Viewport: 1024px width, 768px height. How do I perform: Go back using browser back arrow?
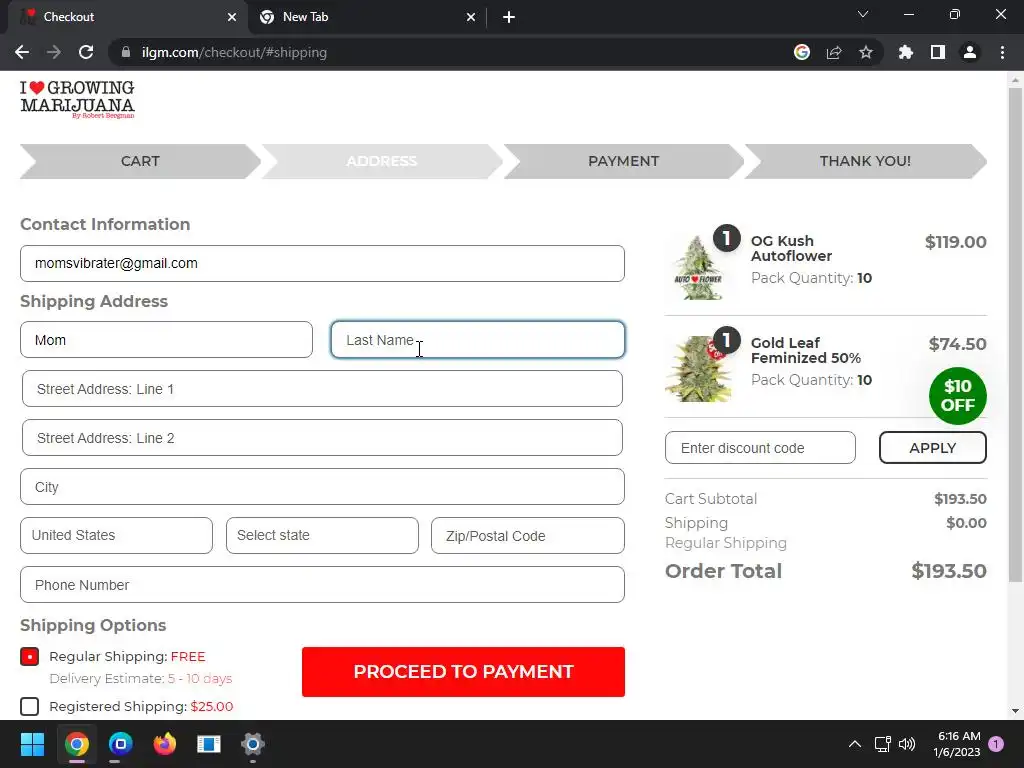(x=22, y=52)
